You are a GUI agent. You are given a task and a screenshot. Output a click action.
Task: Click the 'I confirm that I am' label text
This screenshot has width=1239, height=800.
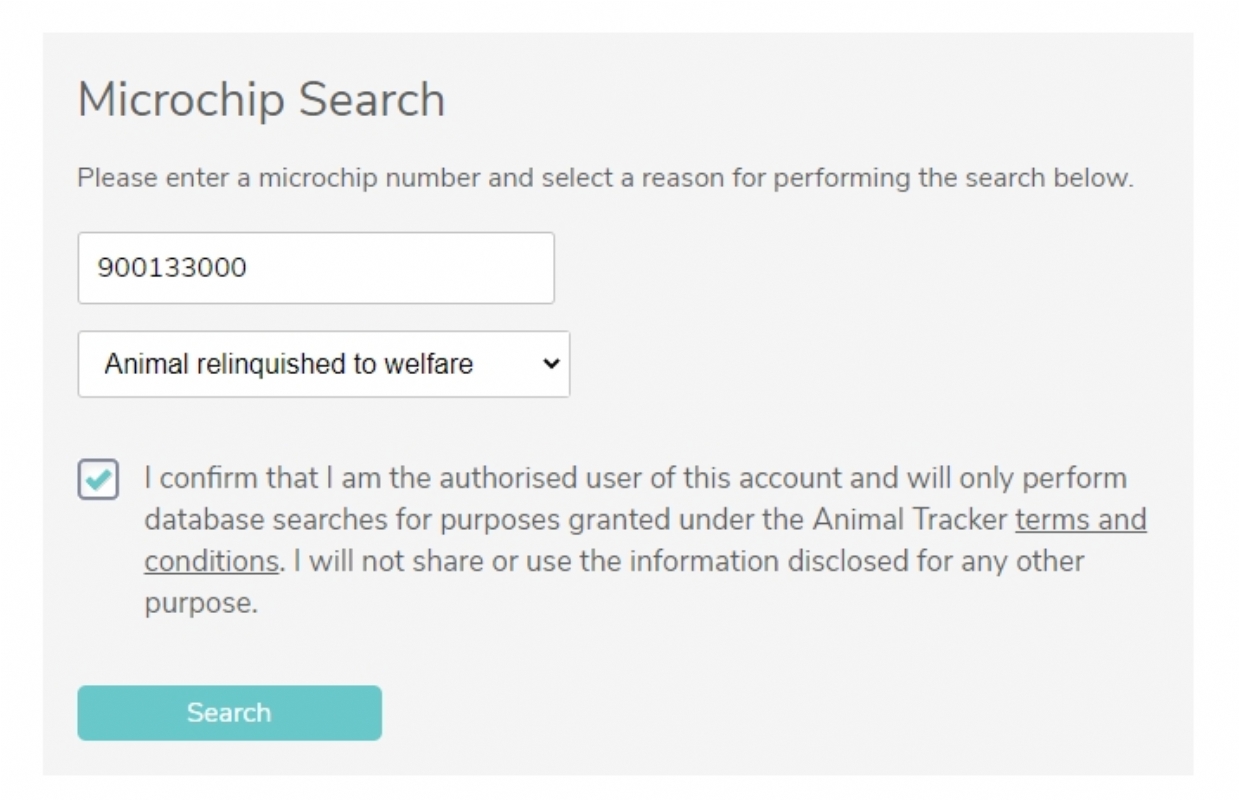coord(260,478)
